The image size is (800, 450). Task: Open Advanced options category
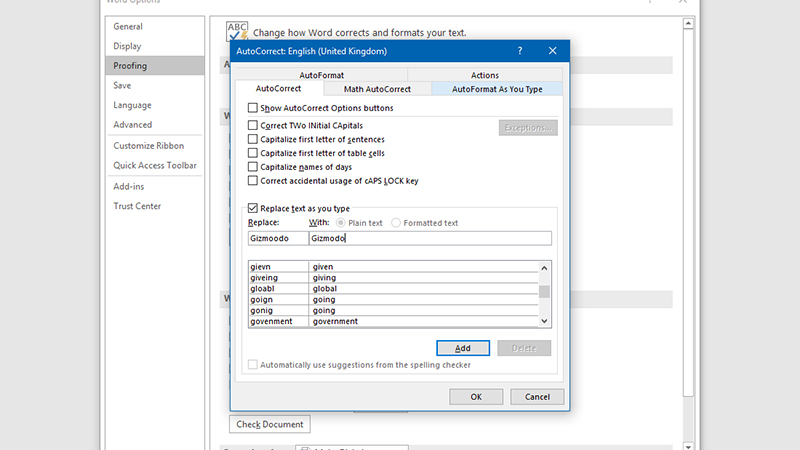click(x=155, y=124)
